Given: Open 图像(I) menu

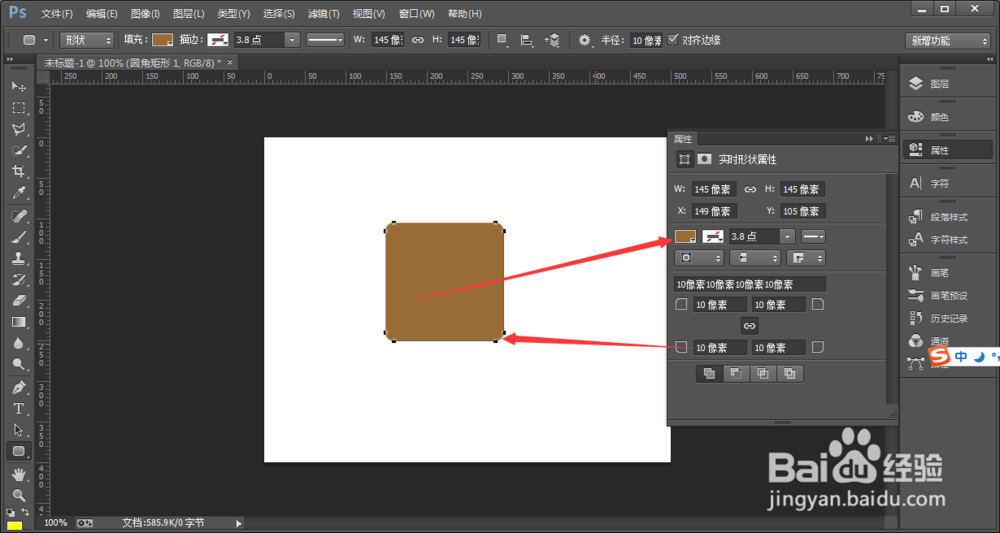Looking at the screenshot, I should pyautogui.click(x=145, y=13).
